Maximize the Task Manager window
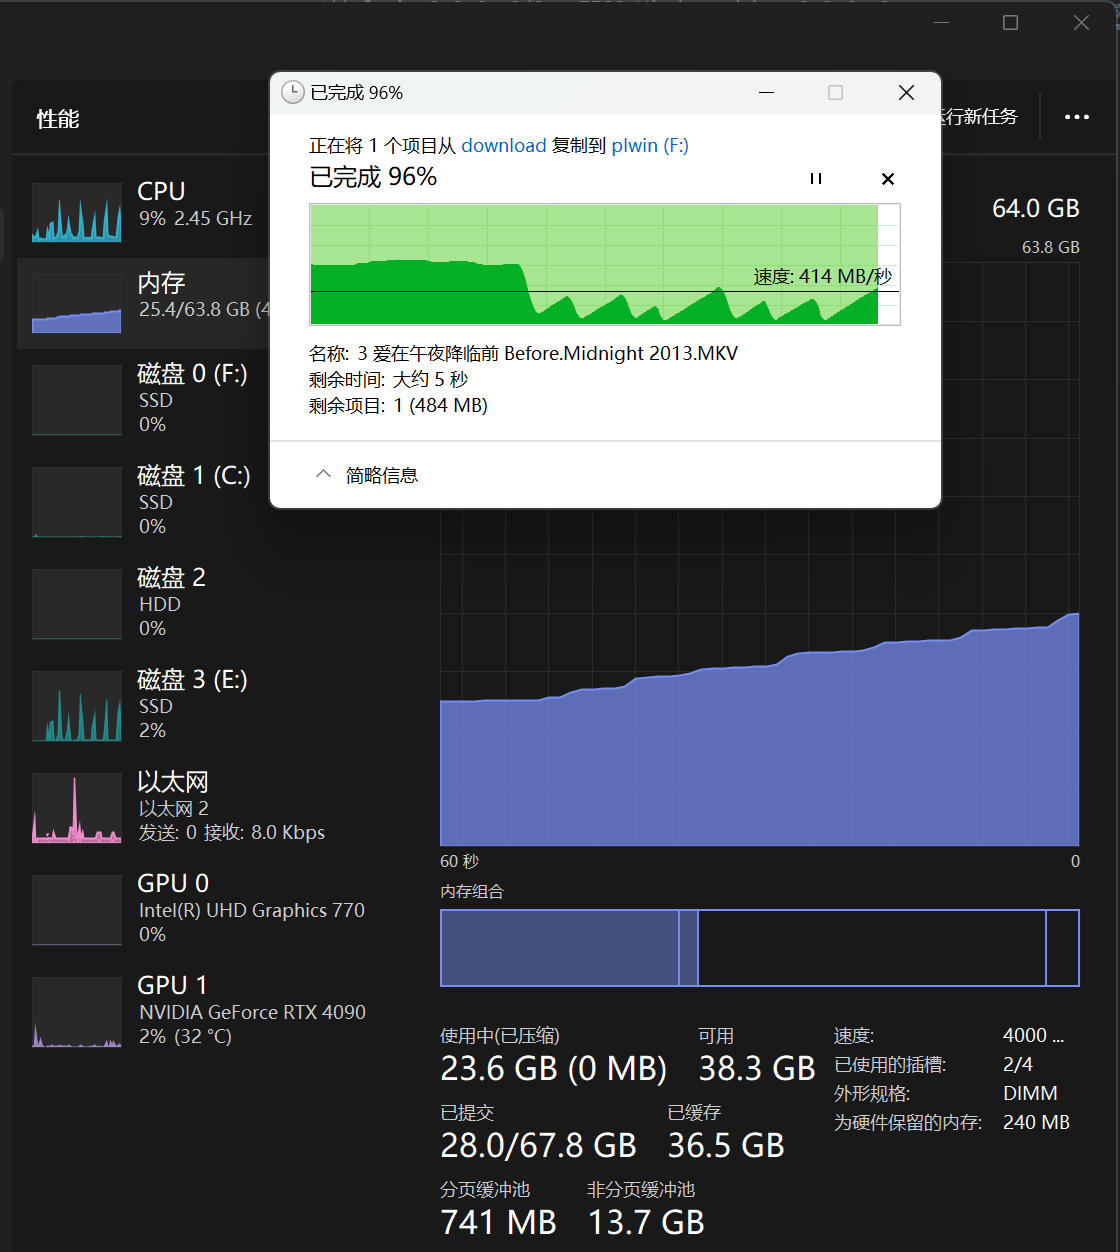The height and width of the screenshot is (1252, 1120). [1010, 23]
